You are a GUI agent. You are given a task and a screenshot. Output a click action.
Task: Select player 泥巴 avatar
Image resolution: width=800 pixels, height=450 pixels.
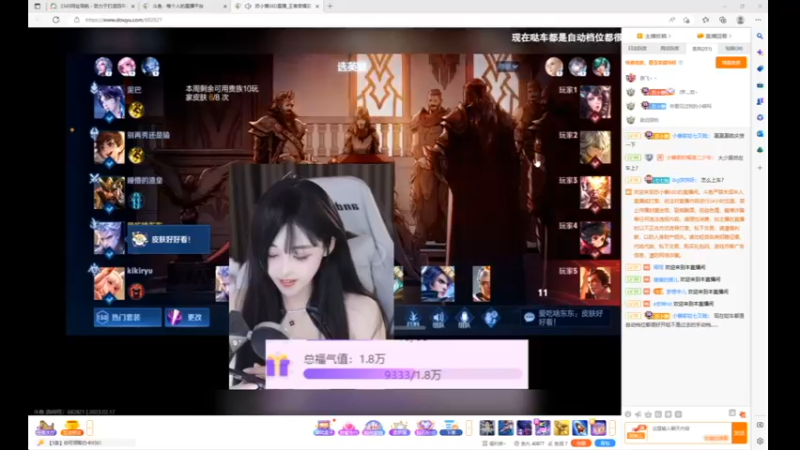(109, 102)
